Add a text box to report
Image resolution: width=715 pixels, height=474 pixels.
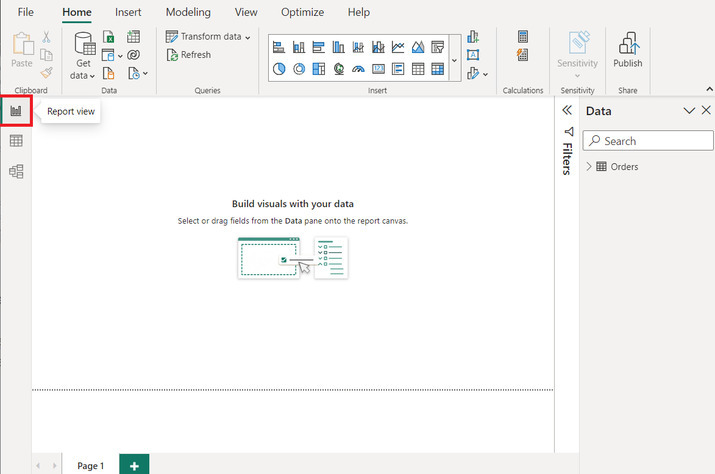point(472,55)
